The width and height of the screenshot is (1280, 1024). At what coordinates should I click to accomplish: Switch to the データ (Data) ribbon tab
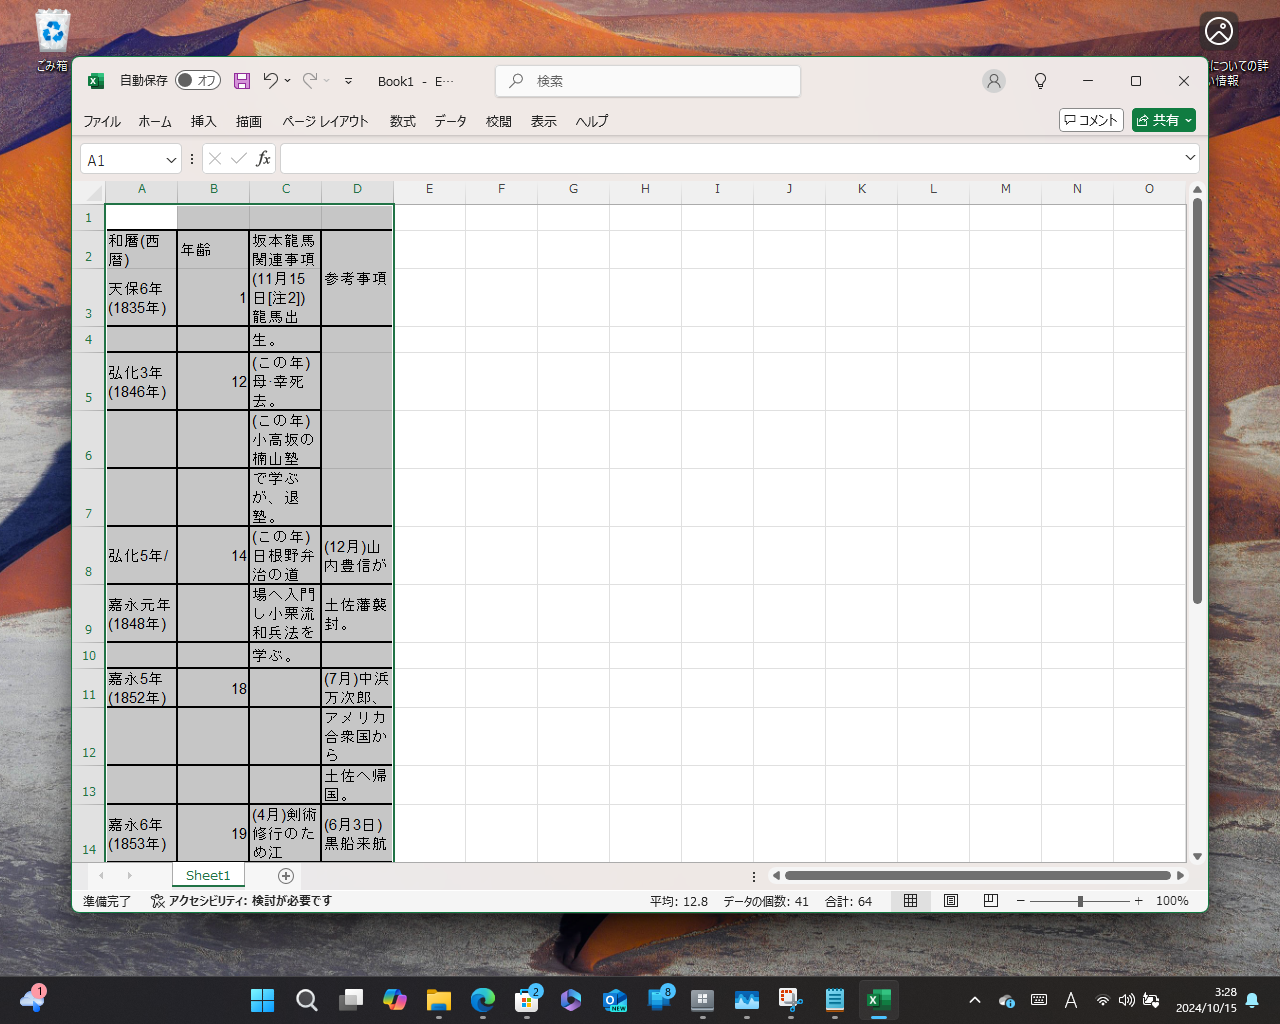pyautogui.click(x=450, y=121)
